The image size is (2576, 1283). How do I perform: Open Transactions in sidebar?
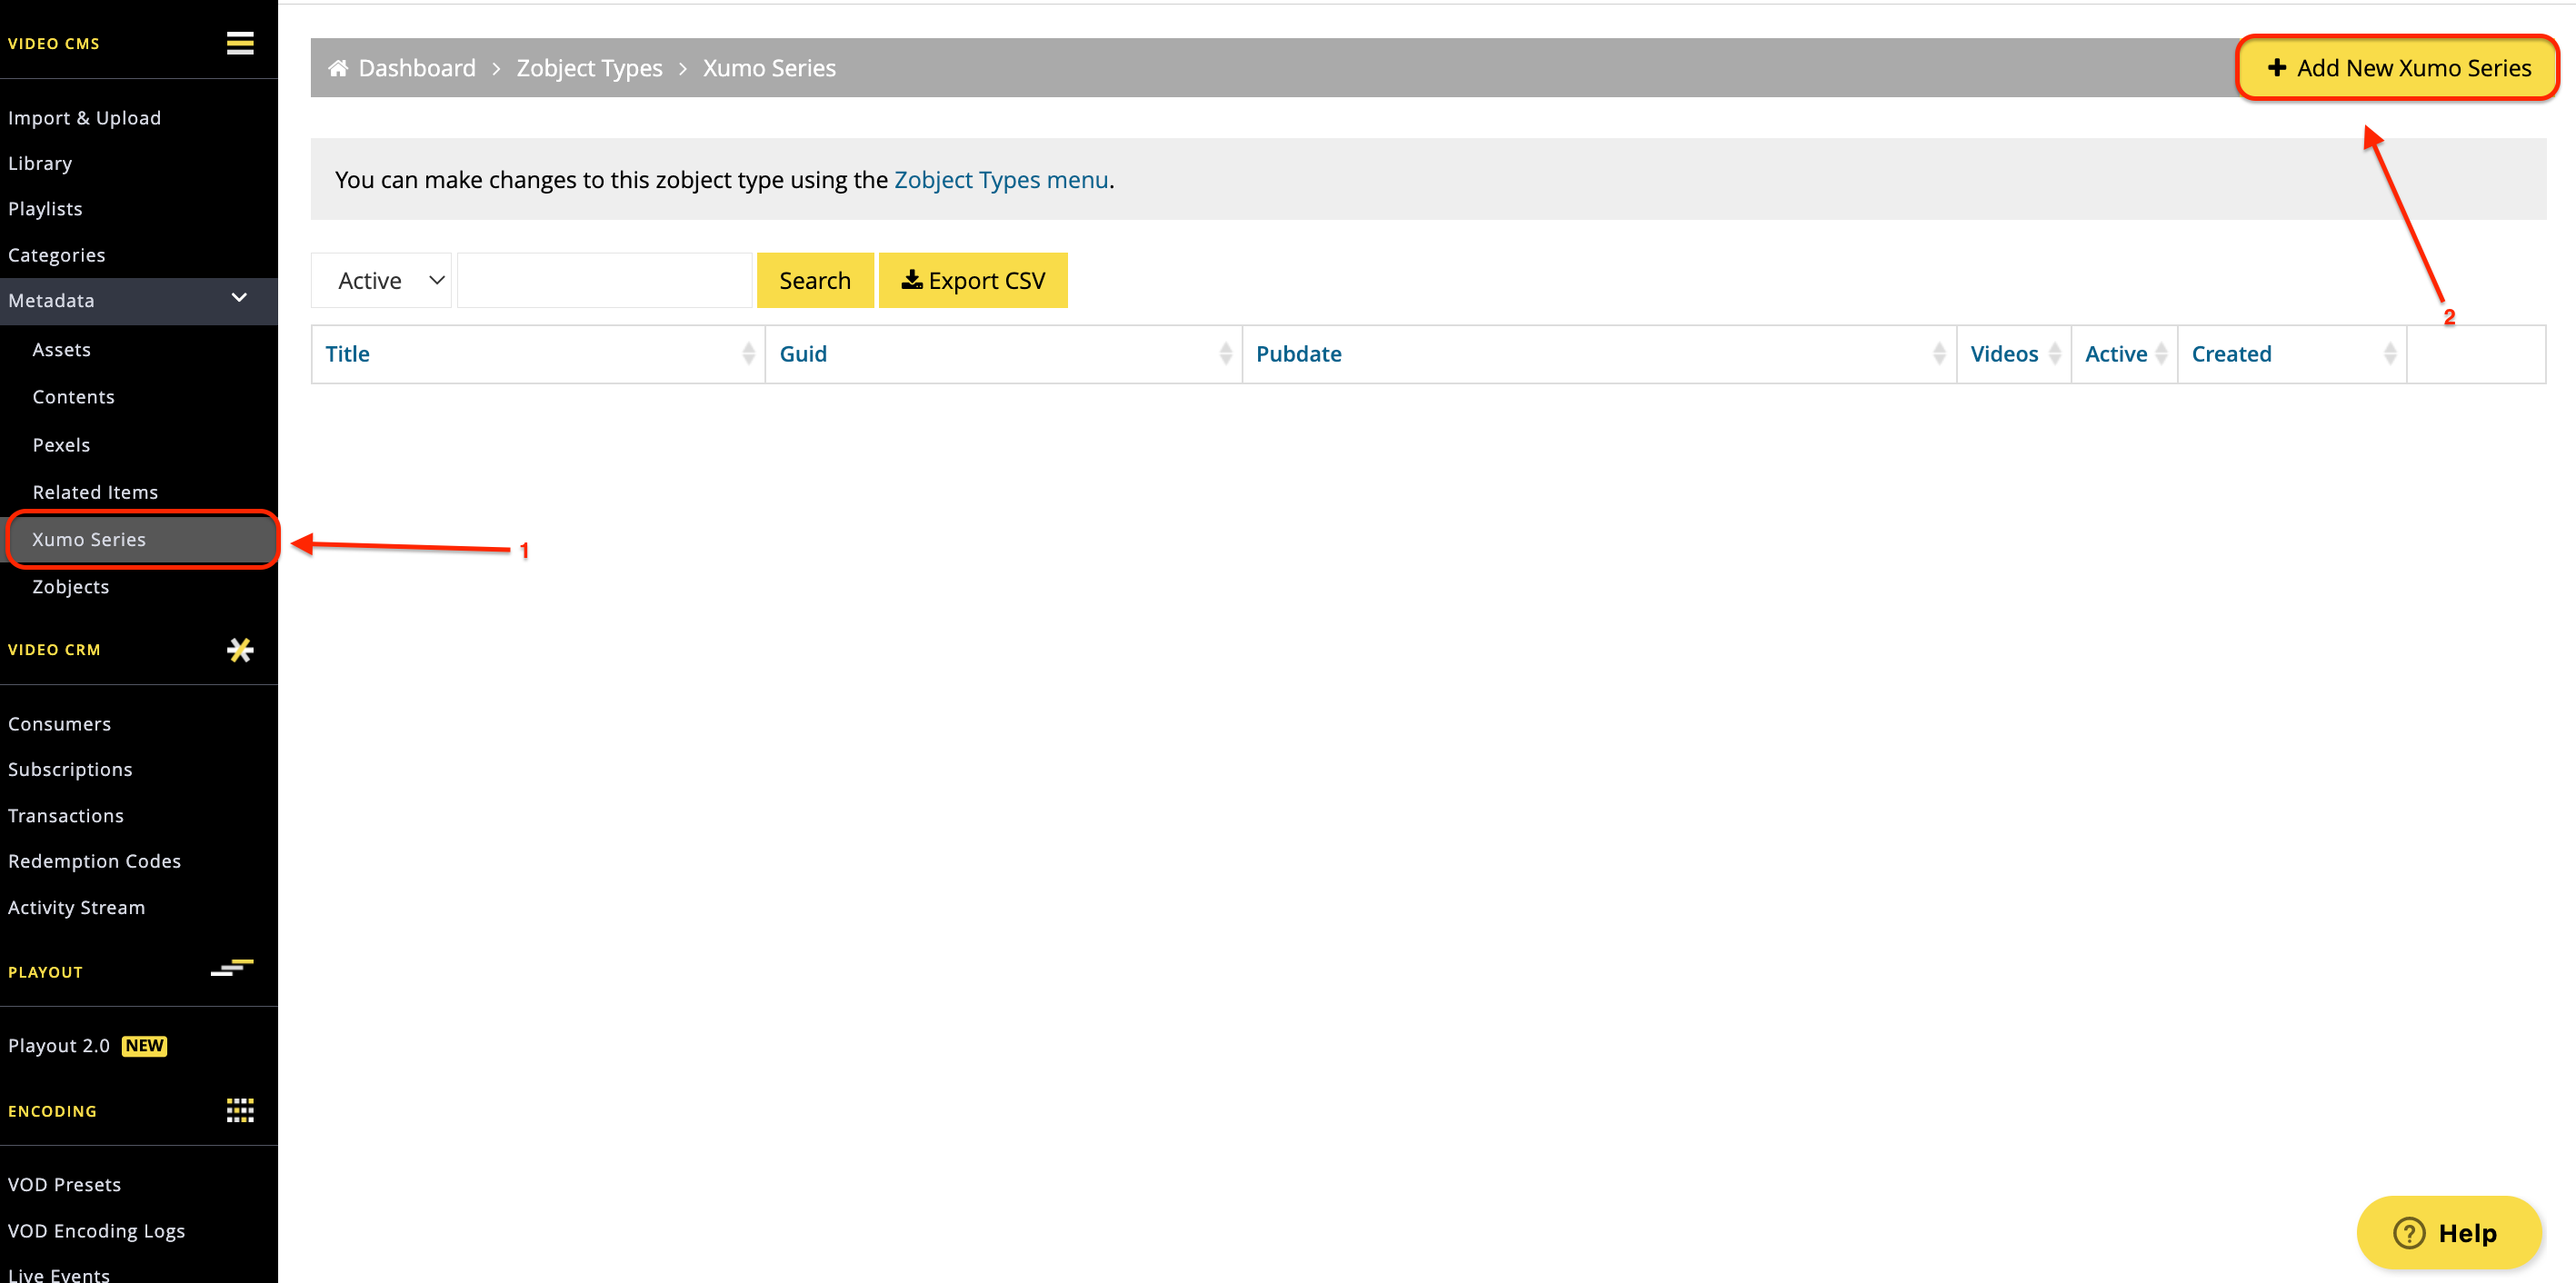[66, 816]
